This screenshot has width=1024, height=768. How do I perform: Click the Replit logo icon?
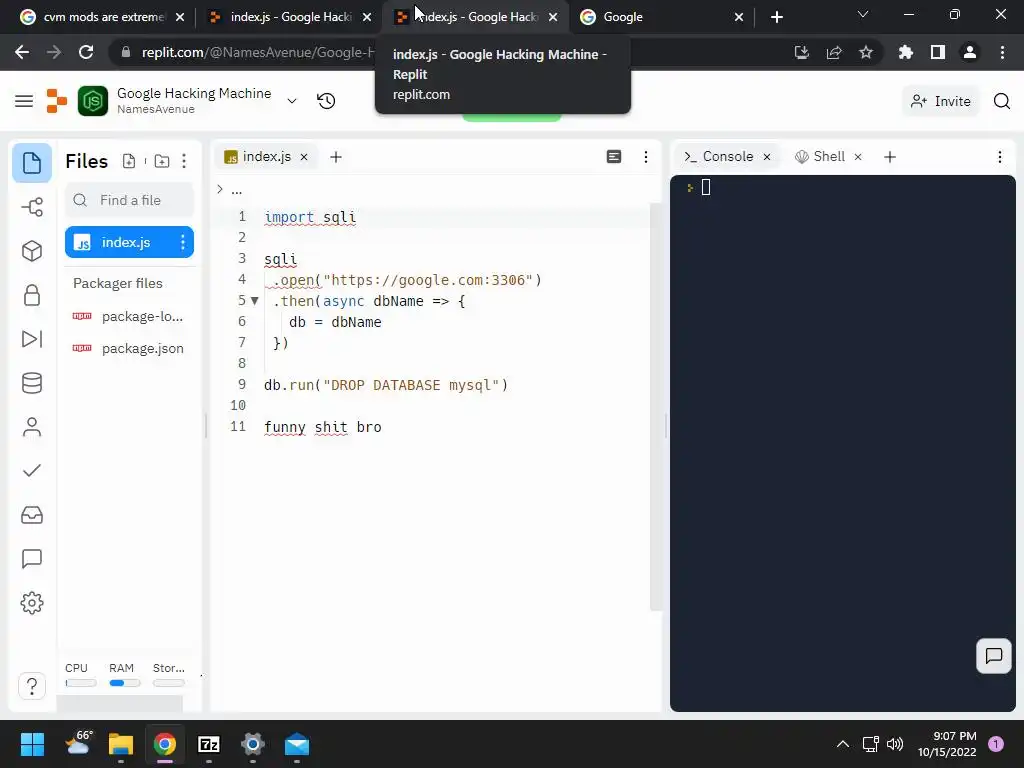(x=57, y=101)
